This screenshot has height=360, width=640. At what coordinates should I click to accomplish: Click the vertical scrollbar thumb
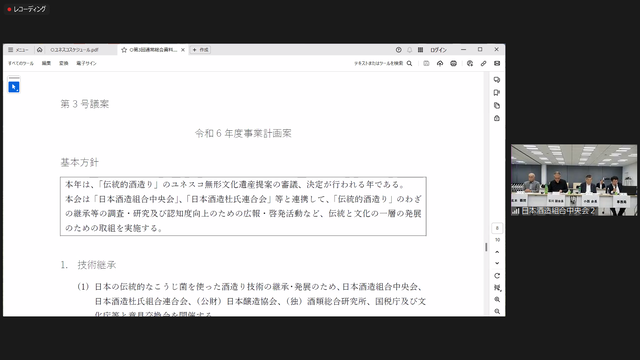click(486, 247)
